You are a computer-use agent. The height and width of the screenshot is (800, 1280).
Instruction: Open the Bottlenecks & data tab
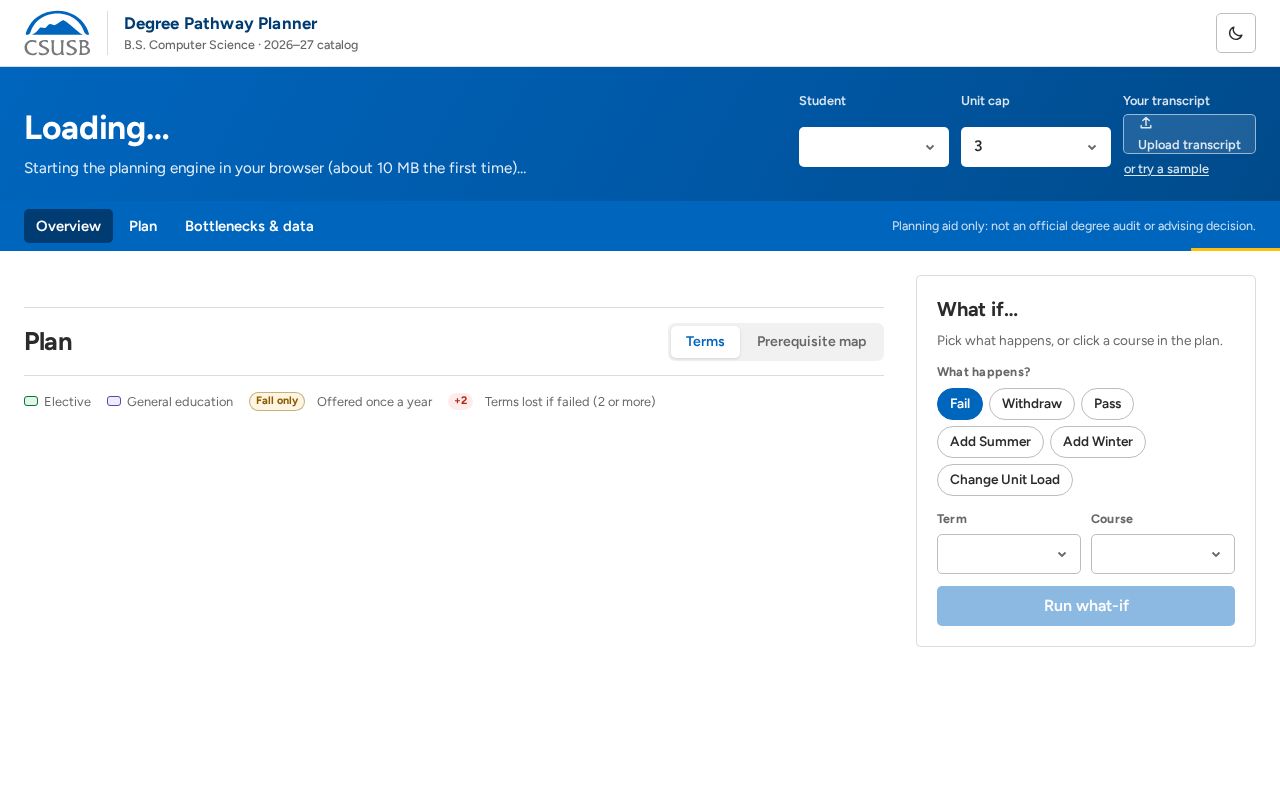tap(249, 226)
